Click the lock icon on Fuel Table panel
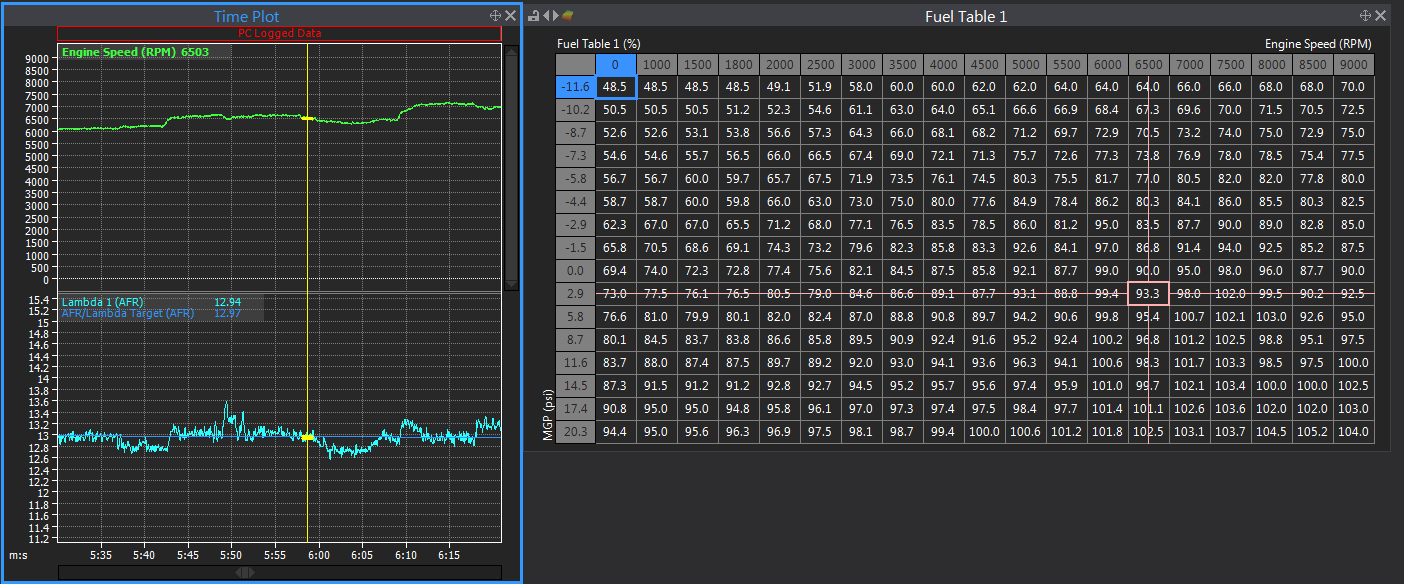 coord(534,16)
